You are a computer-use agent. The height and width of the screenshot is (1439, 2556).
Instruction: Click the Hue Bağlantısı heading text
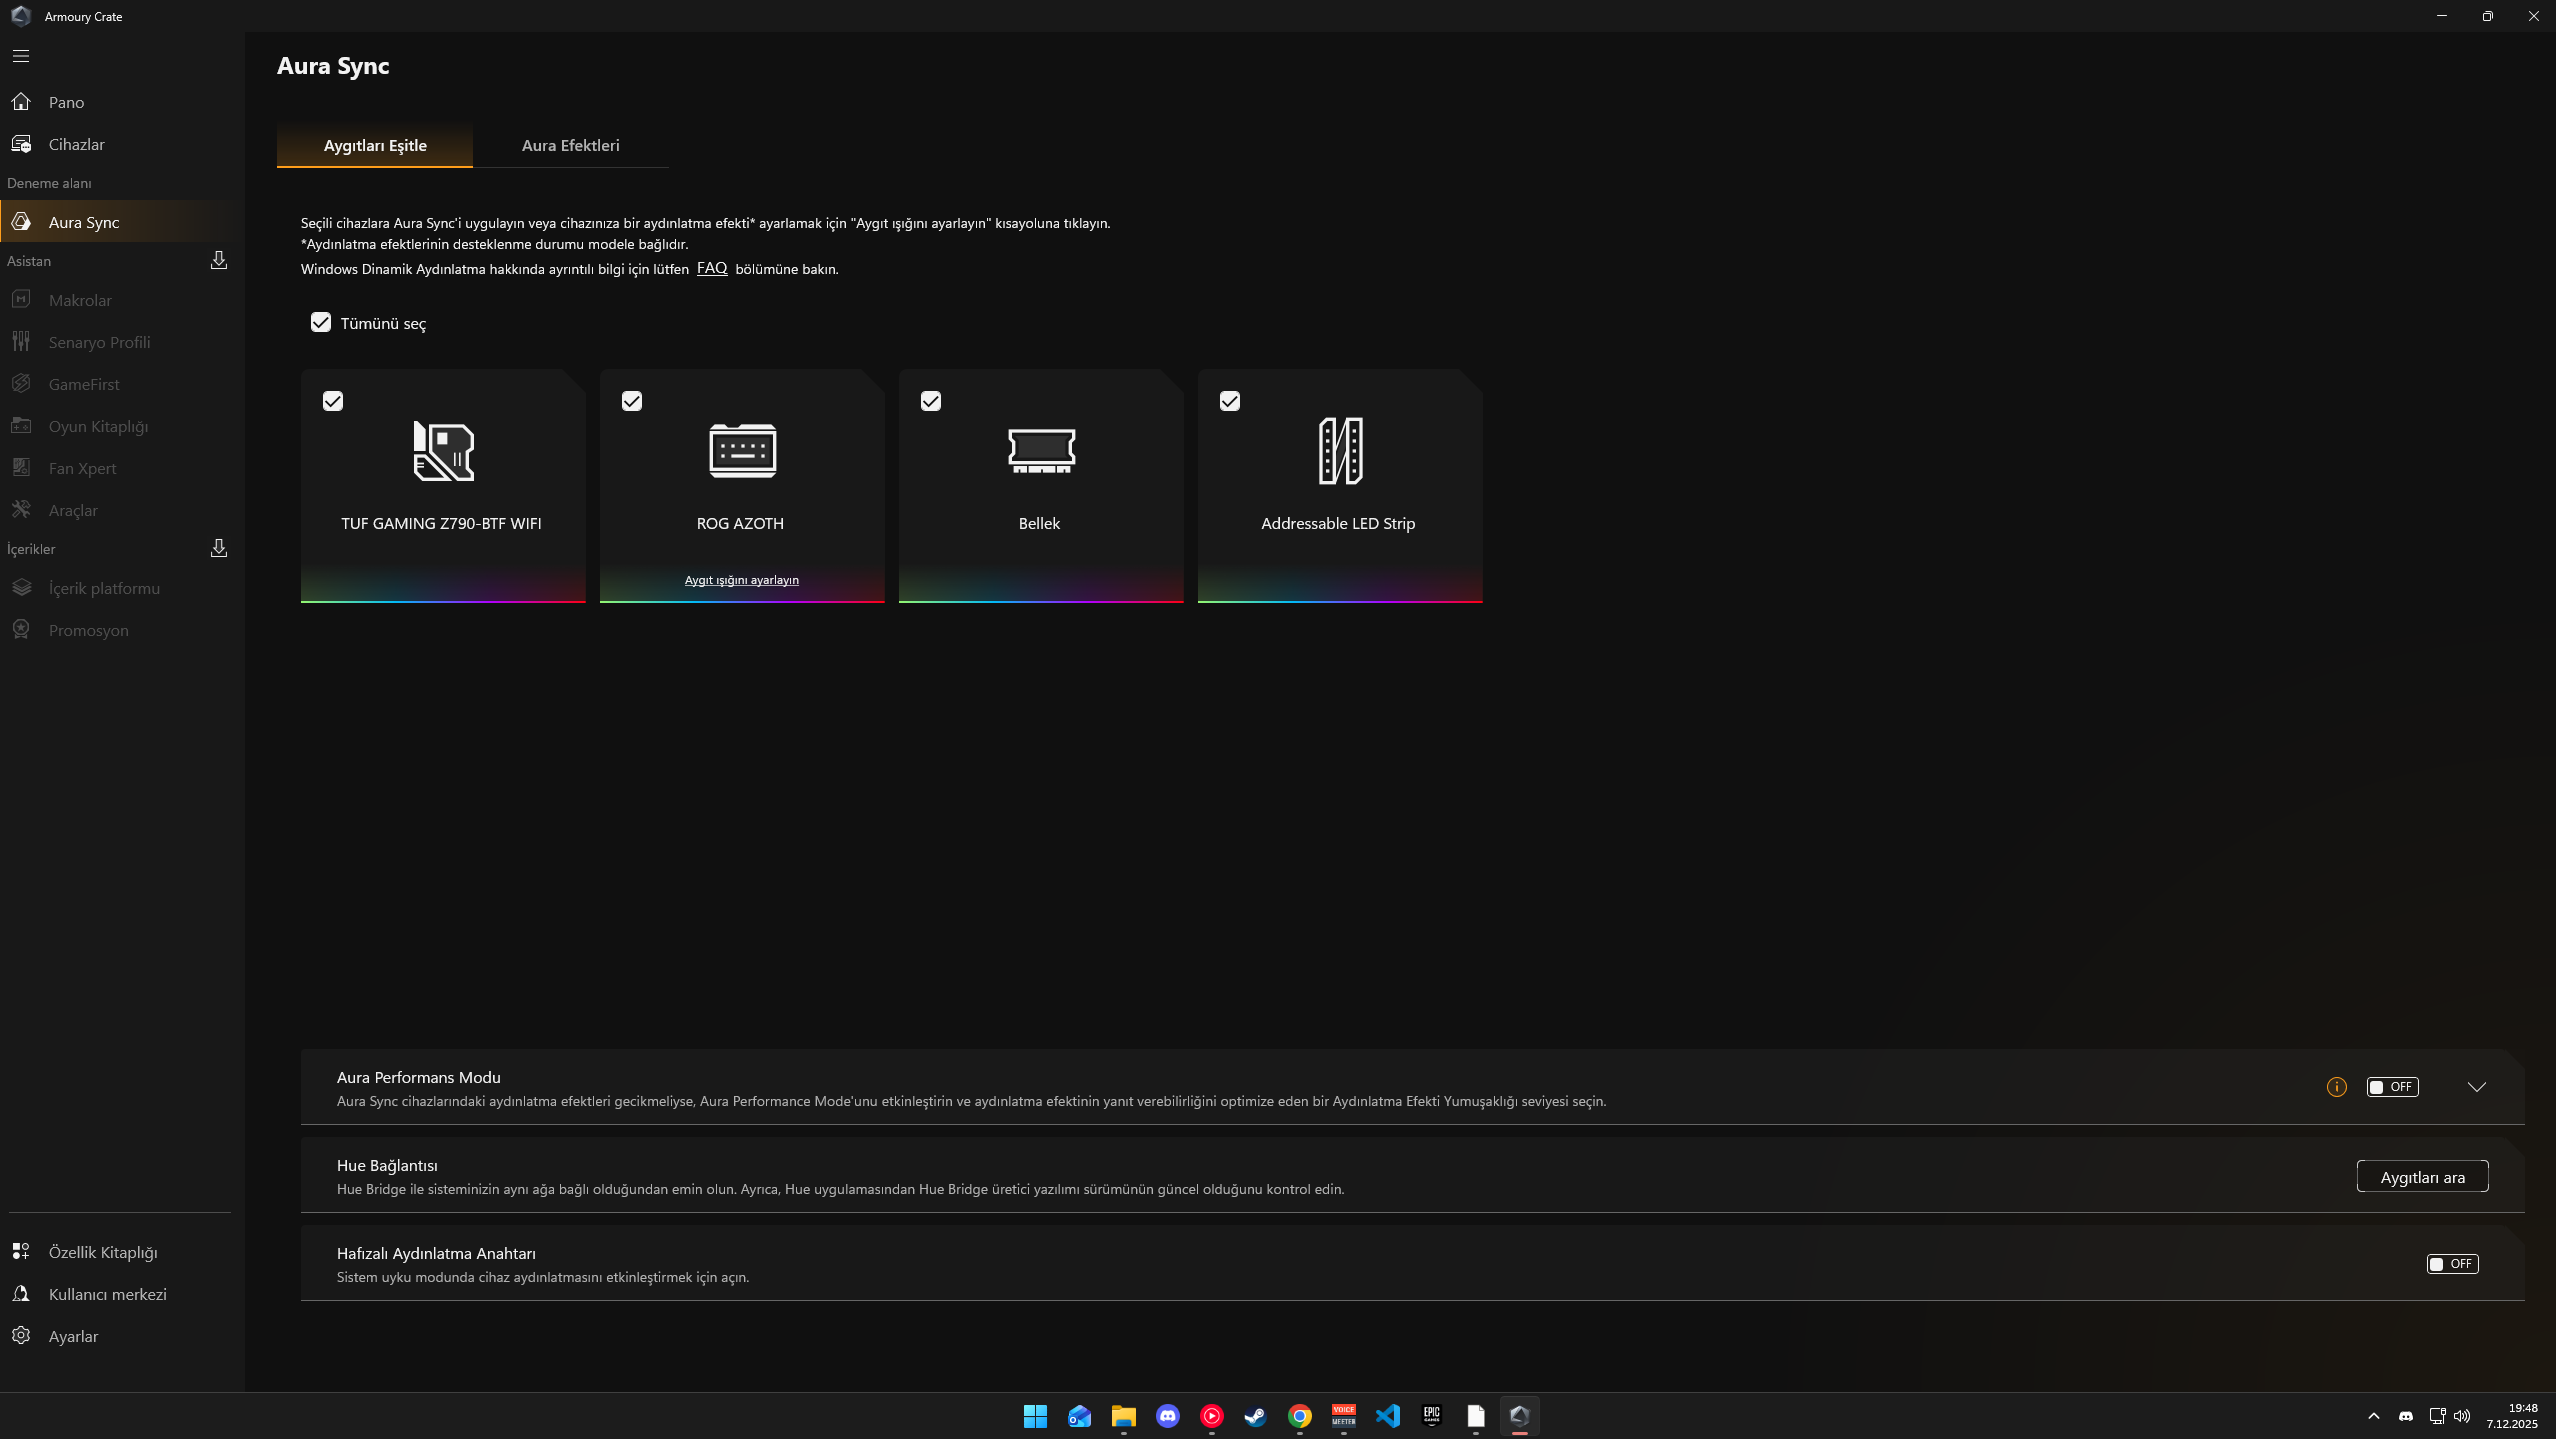click(x=387, y=1165)
